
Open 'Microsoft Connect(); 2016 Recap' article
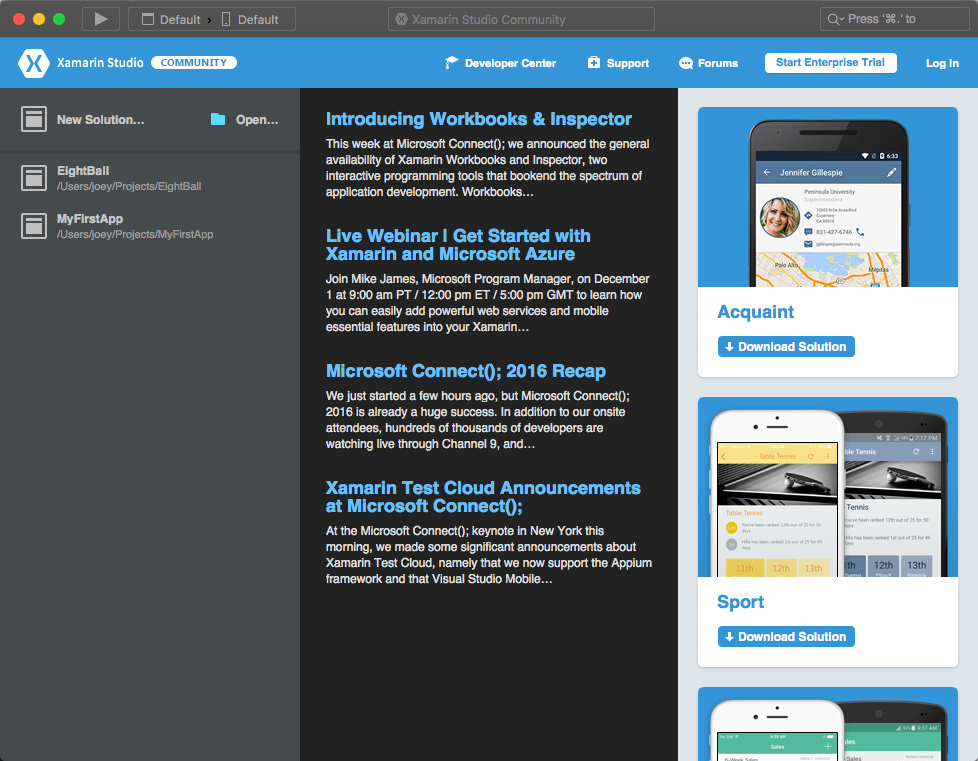tap(465, 371)
